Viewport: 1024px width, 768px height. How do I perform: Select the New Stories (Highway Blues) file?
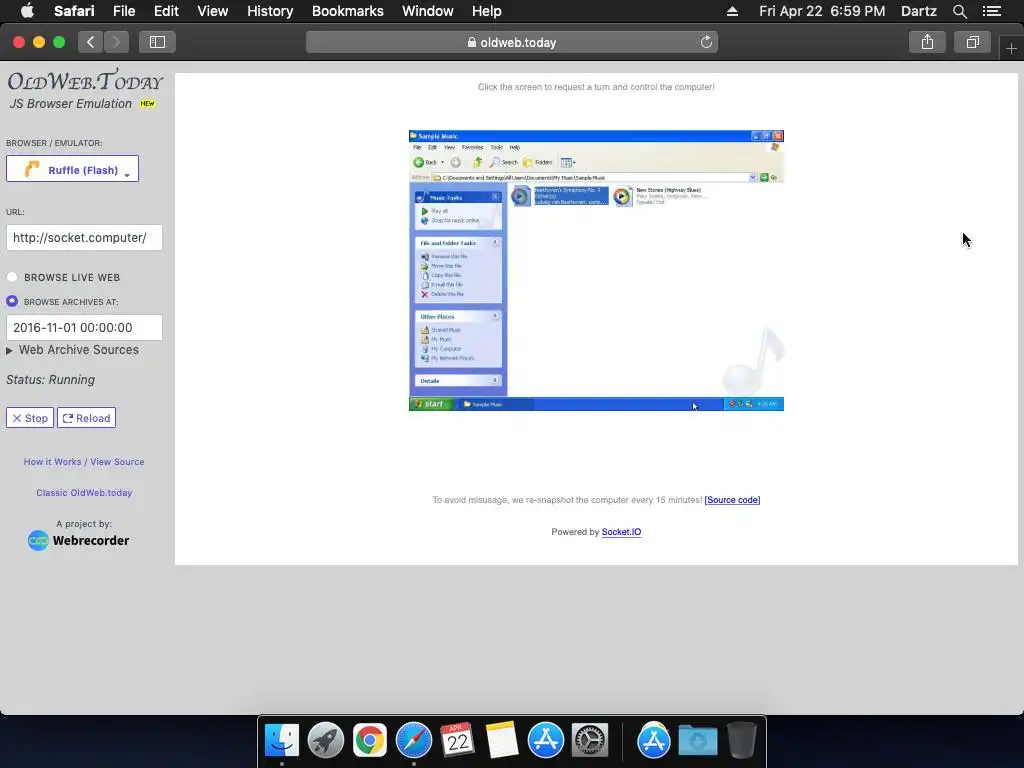662,196
